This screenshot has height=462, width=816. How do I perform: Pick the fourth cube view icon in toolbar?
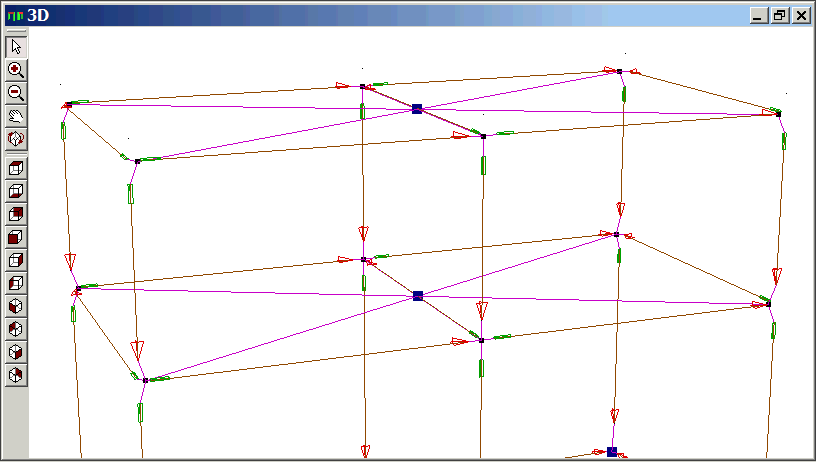pos(16,237)
